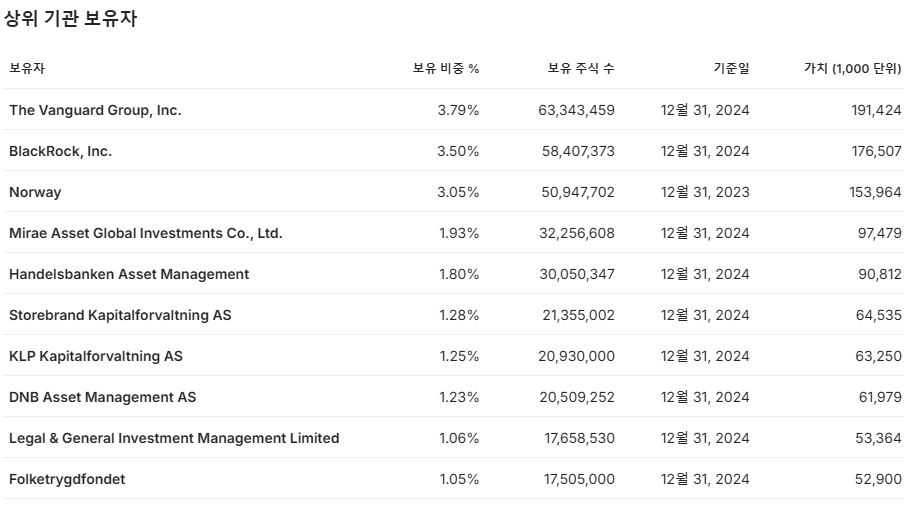Select 'Legal & General Investment Management Limited'
The width and height of the screenshot is (914, 507).
click(x=174, y=438)
